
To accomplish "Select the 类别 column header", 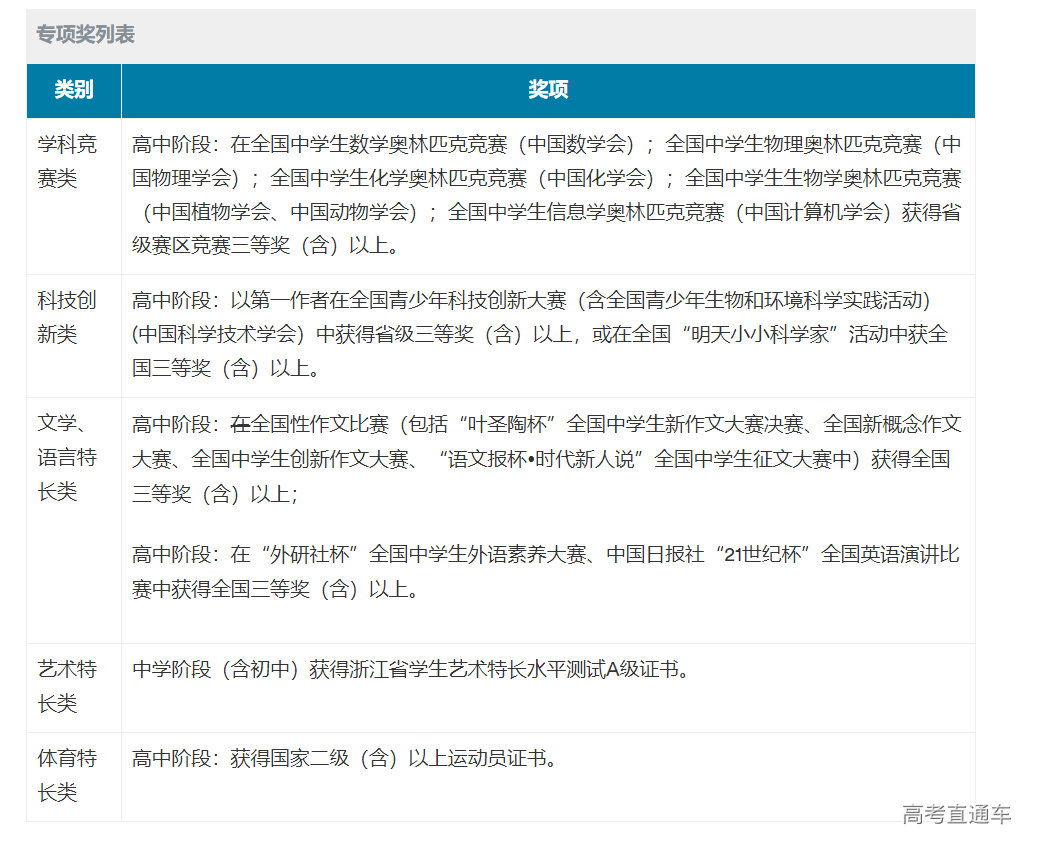I will 74,90.
